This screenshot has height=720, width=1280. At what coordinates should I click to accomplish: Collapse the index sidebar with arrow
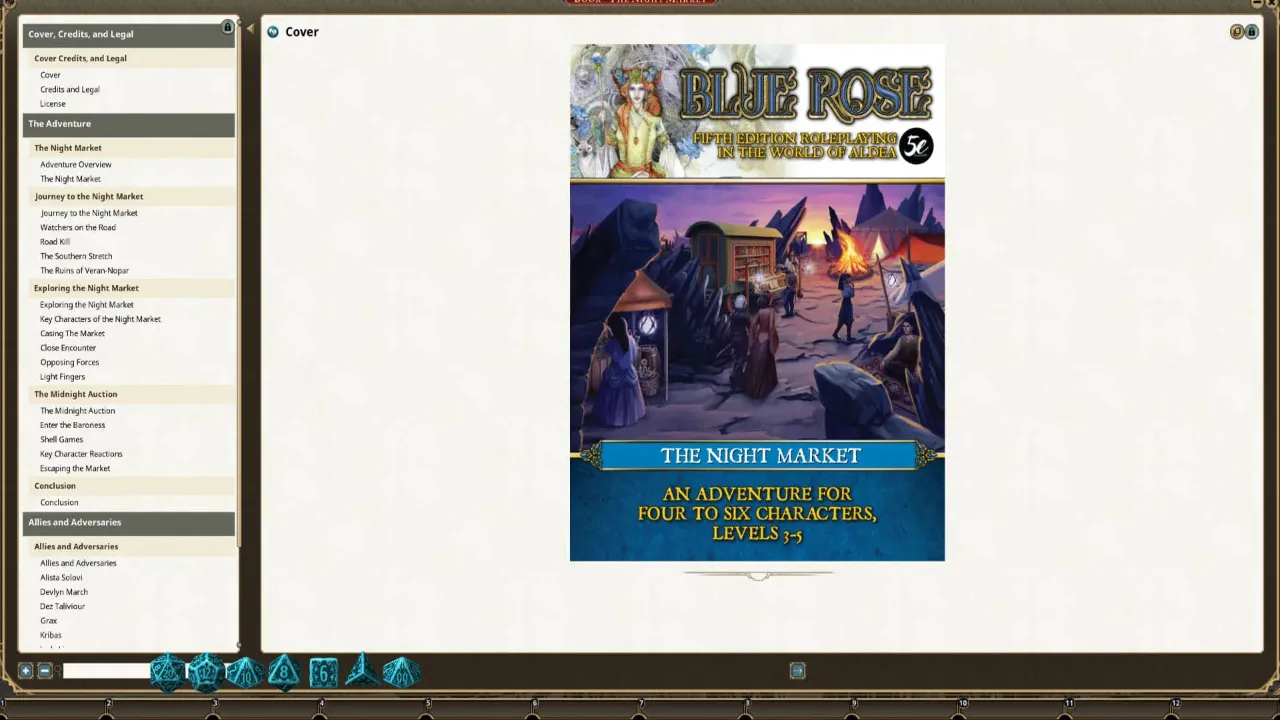click(250, 29)
